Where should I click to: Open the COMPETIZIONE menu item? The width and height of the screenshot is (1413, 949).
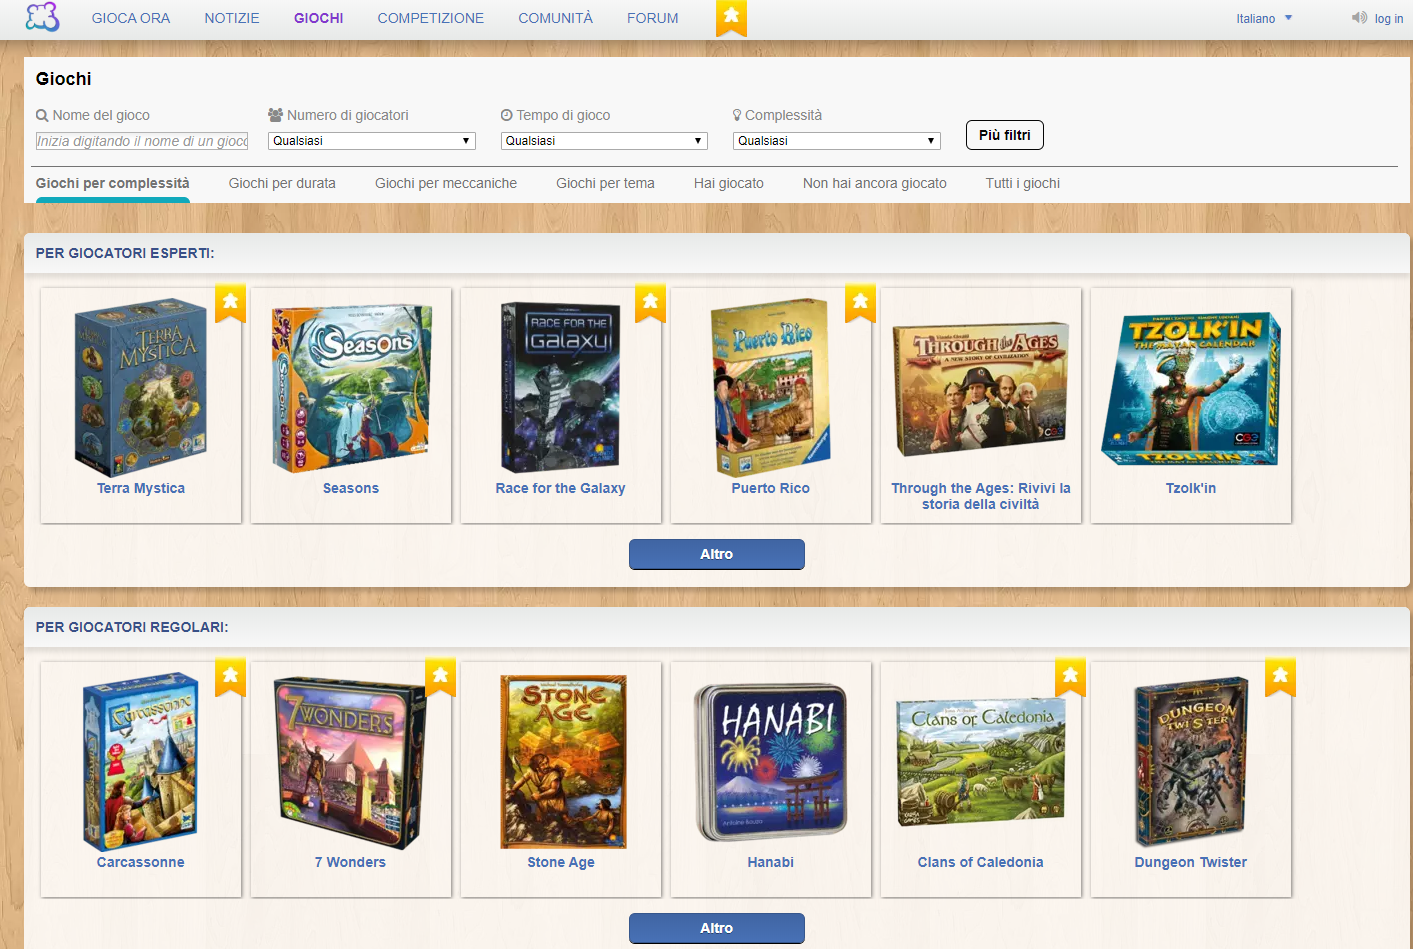(x=430, y=18)
